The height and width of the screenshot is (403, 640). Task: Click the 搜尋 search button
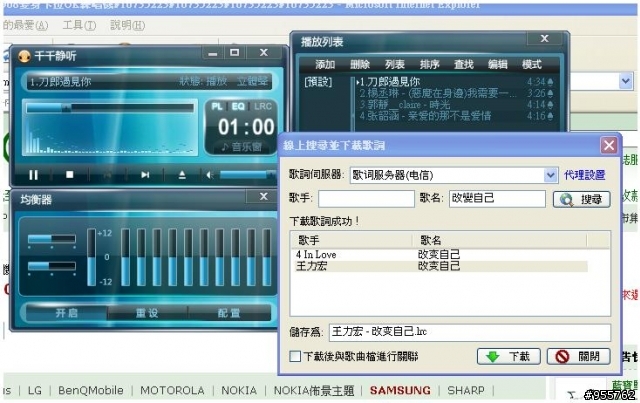(582, 199)
